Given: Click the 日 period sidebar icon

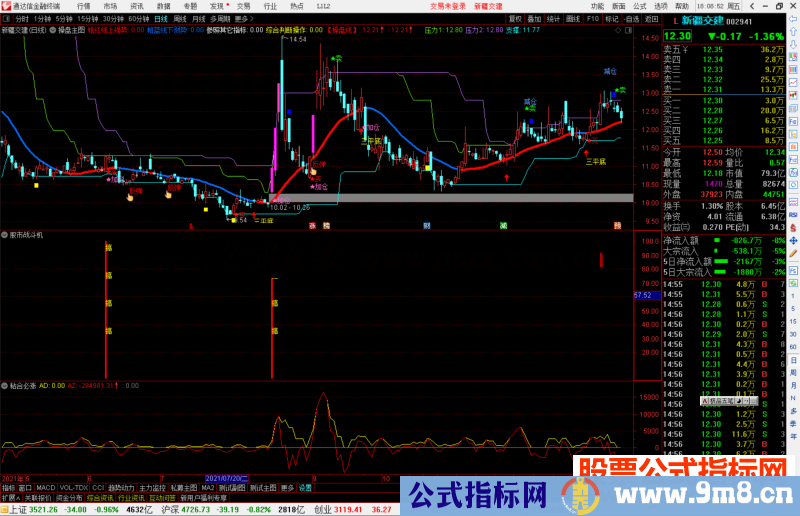Looking at the screenshot, I should 793,360.
